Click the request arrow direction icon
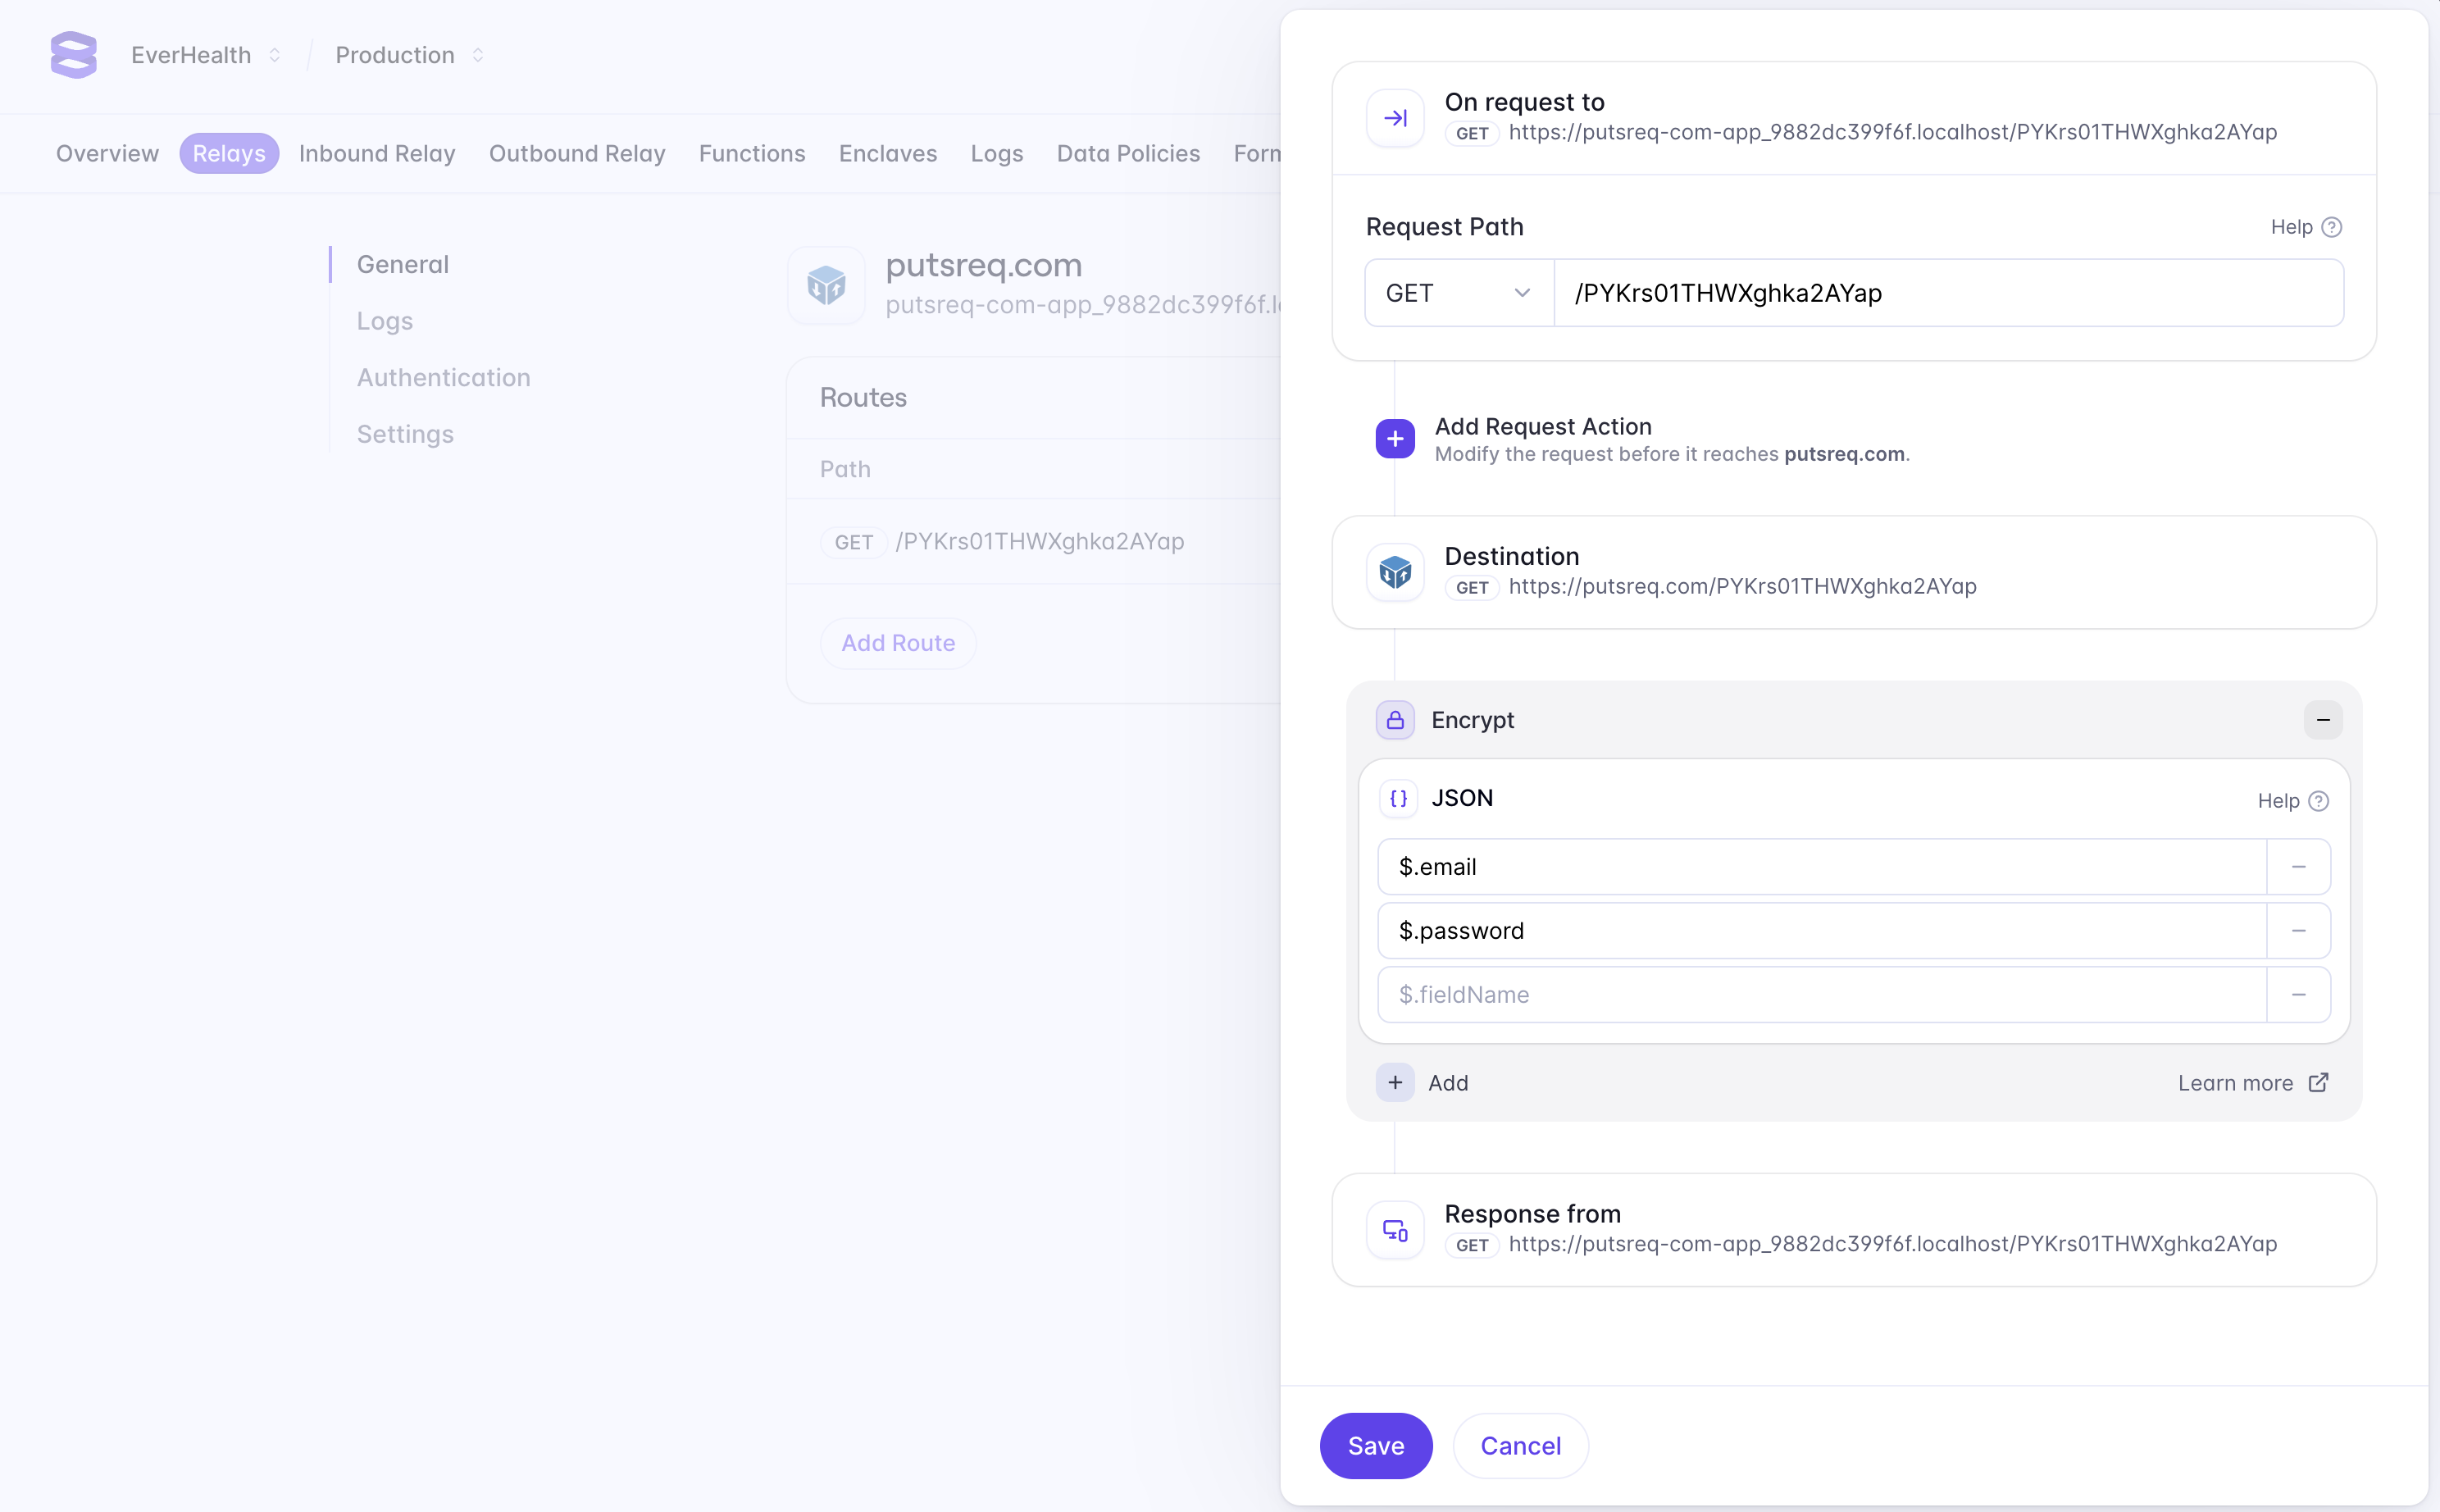 1396,119
